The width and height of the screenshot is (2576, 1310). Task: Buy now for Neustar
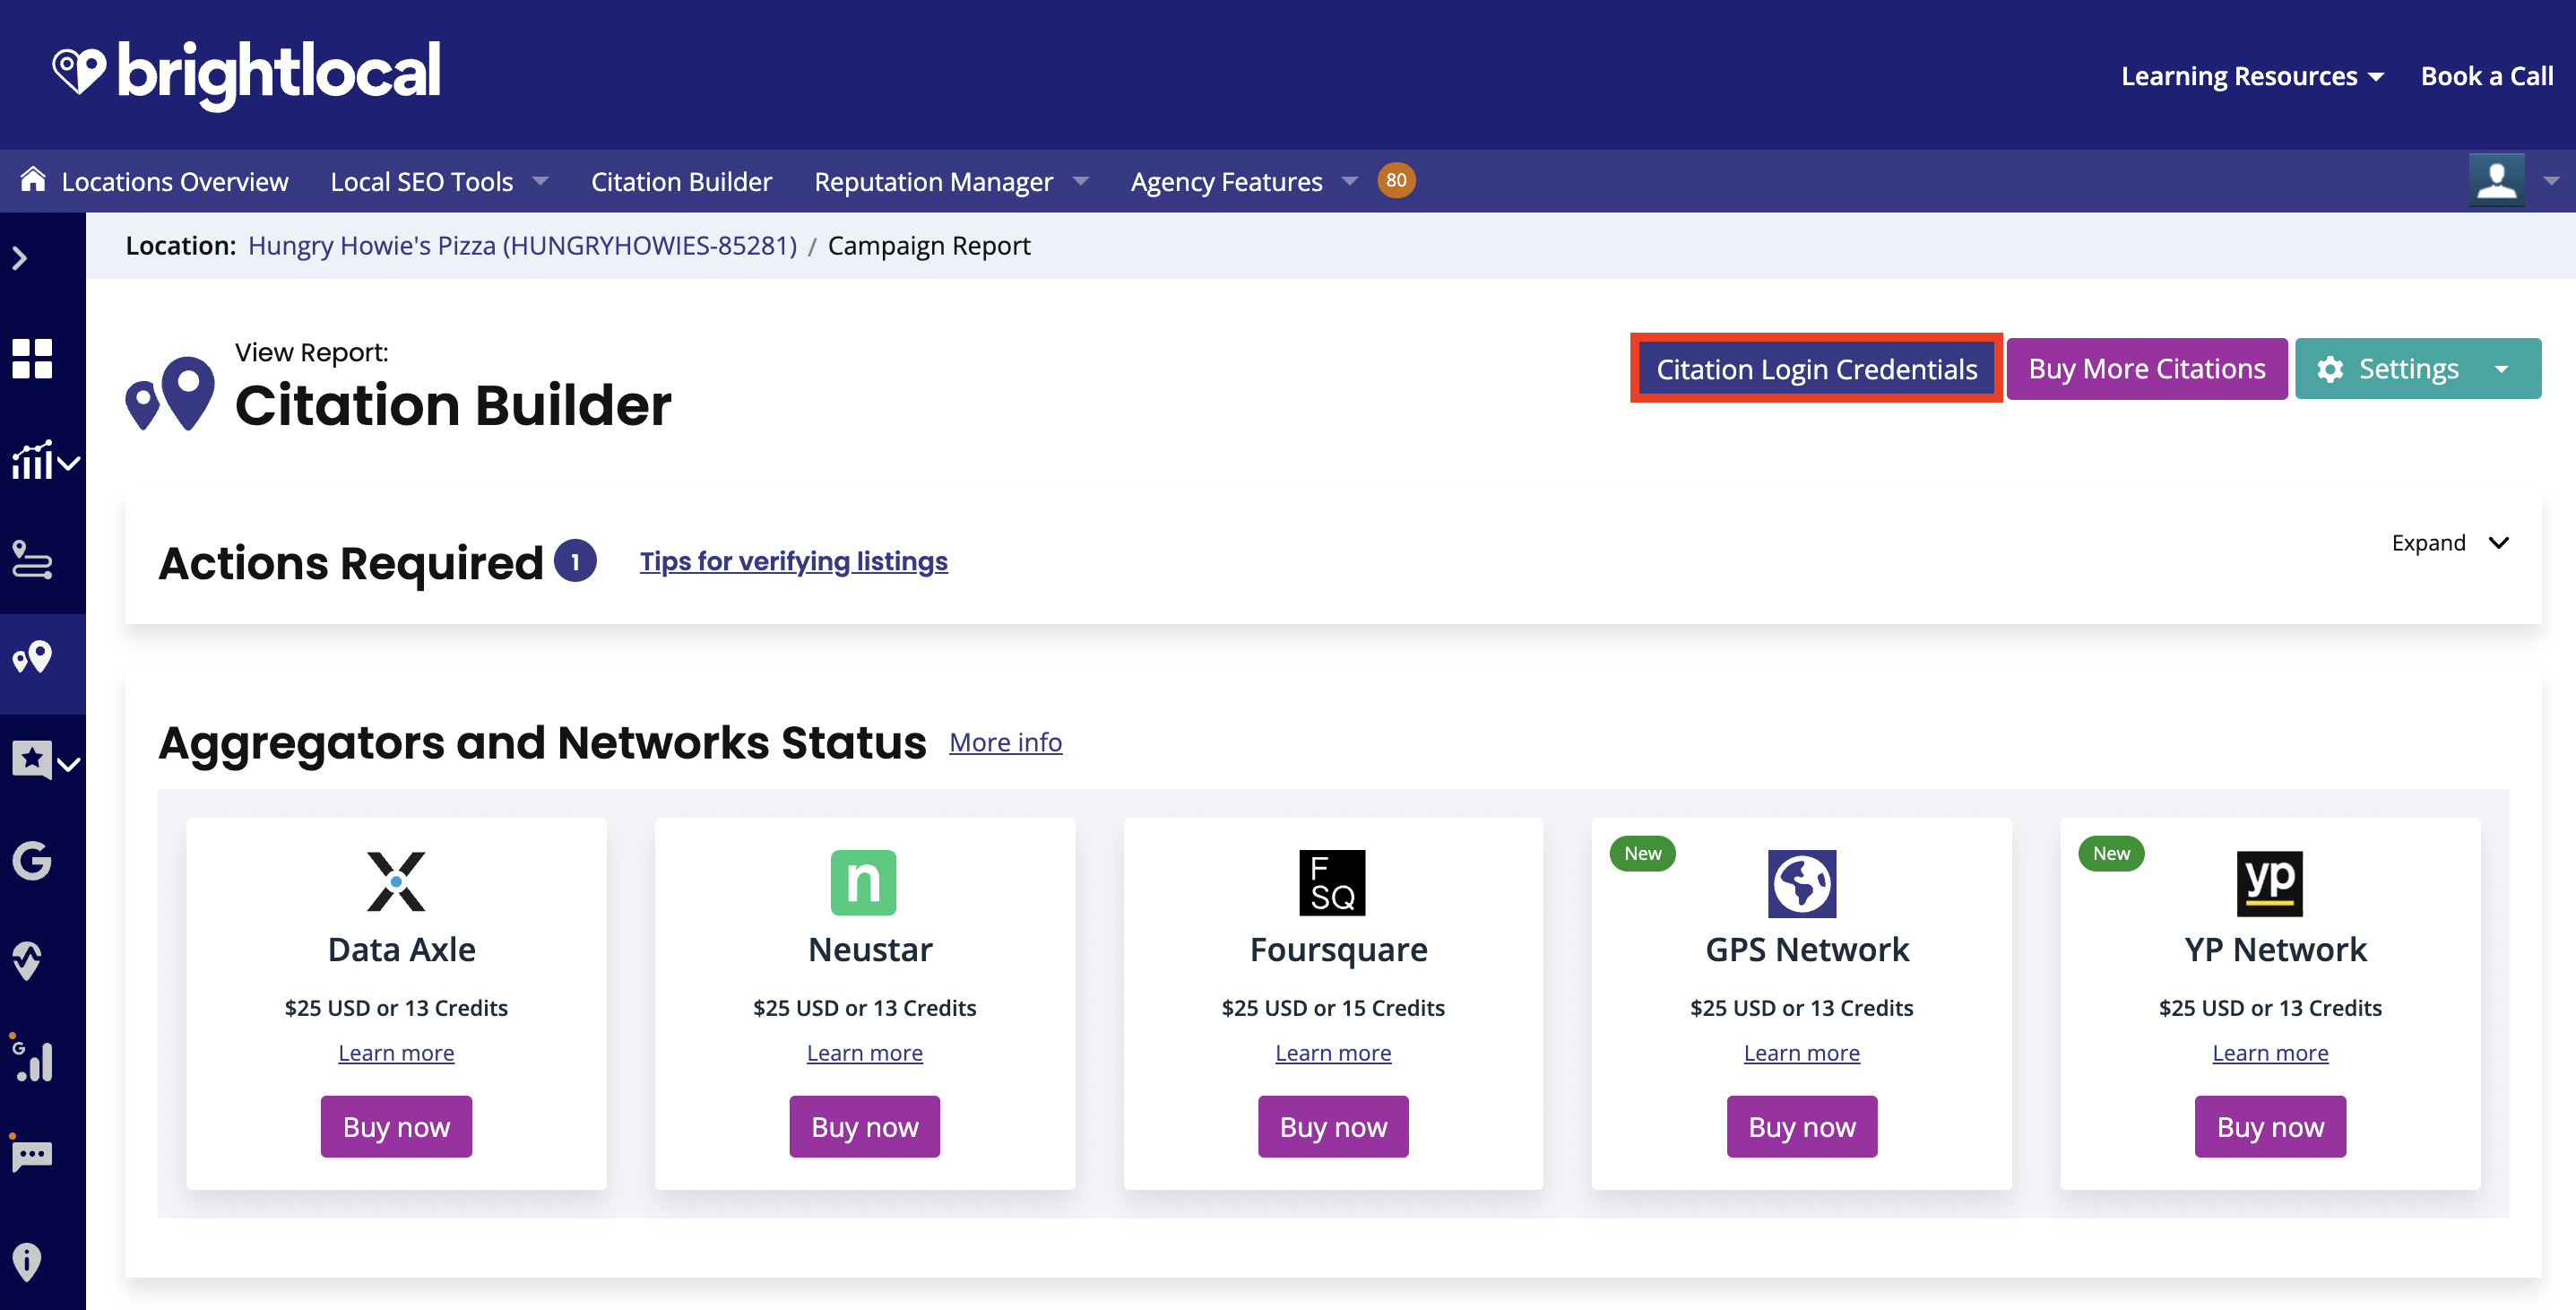865,1127
